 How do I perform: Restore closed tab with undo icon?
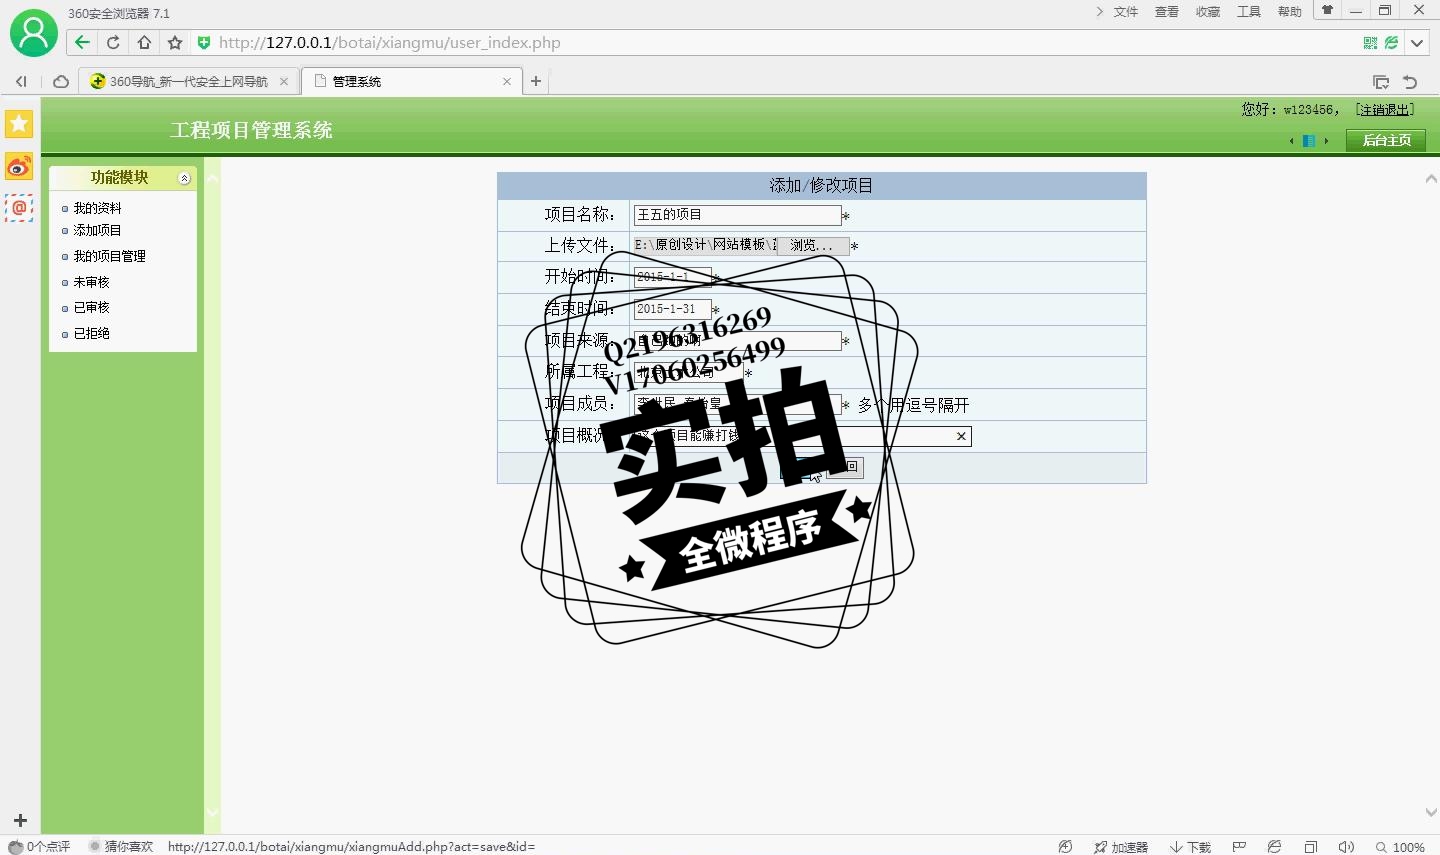[1410, 82]
